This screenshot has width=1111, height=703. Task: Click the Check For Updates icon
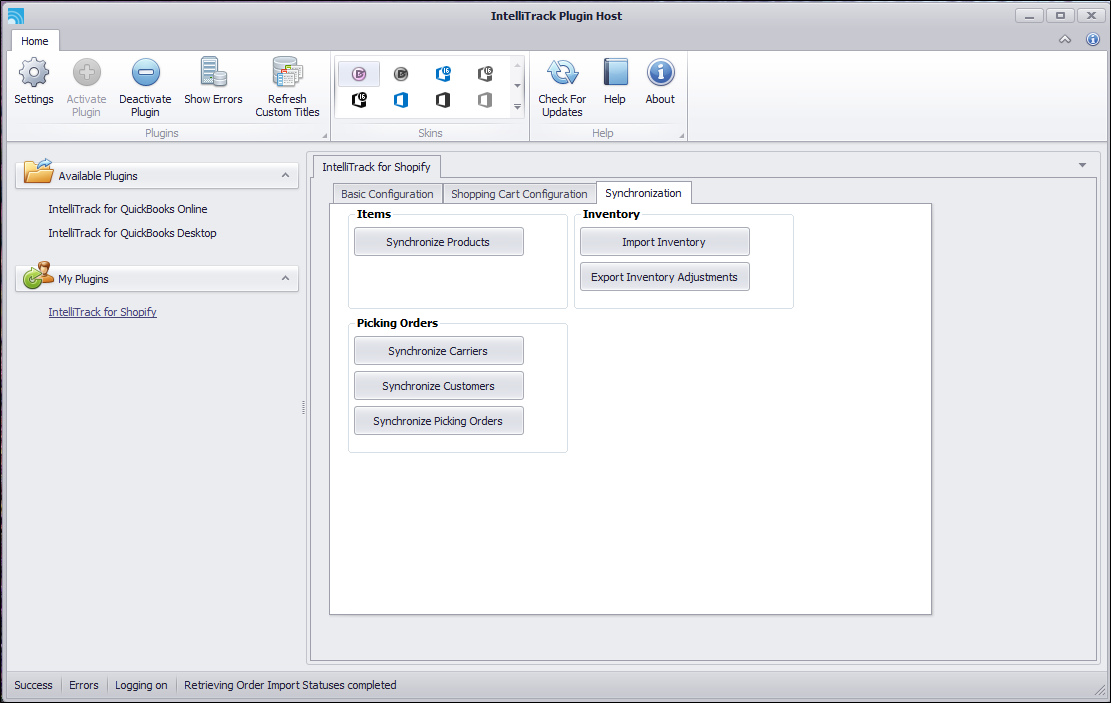562,72
